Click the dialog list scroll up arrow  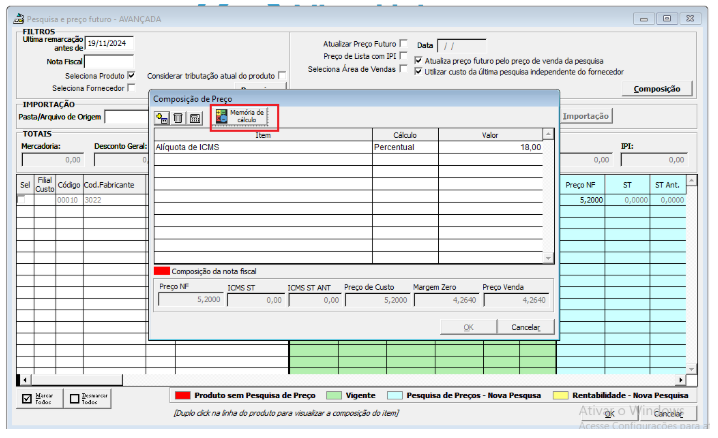coord(548,134)
